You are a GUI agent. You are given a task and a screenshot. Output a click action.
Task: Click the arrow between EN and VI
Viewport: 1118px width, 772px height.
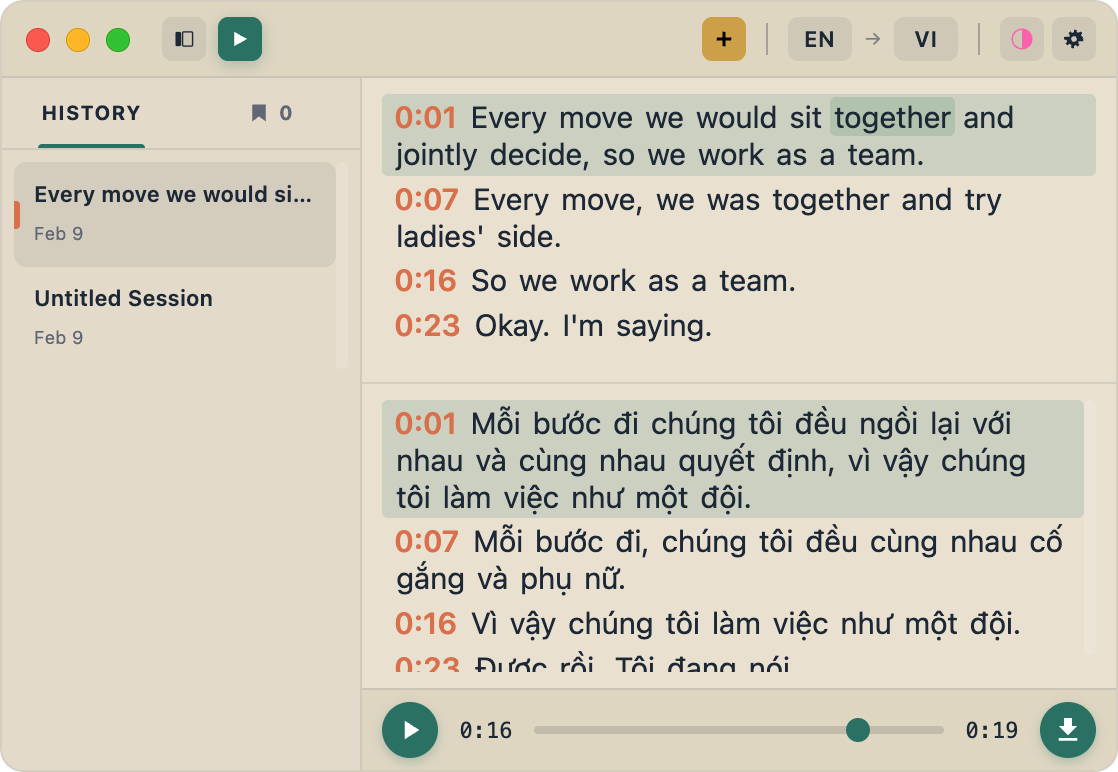click(x=873, y=39)
